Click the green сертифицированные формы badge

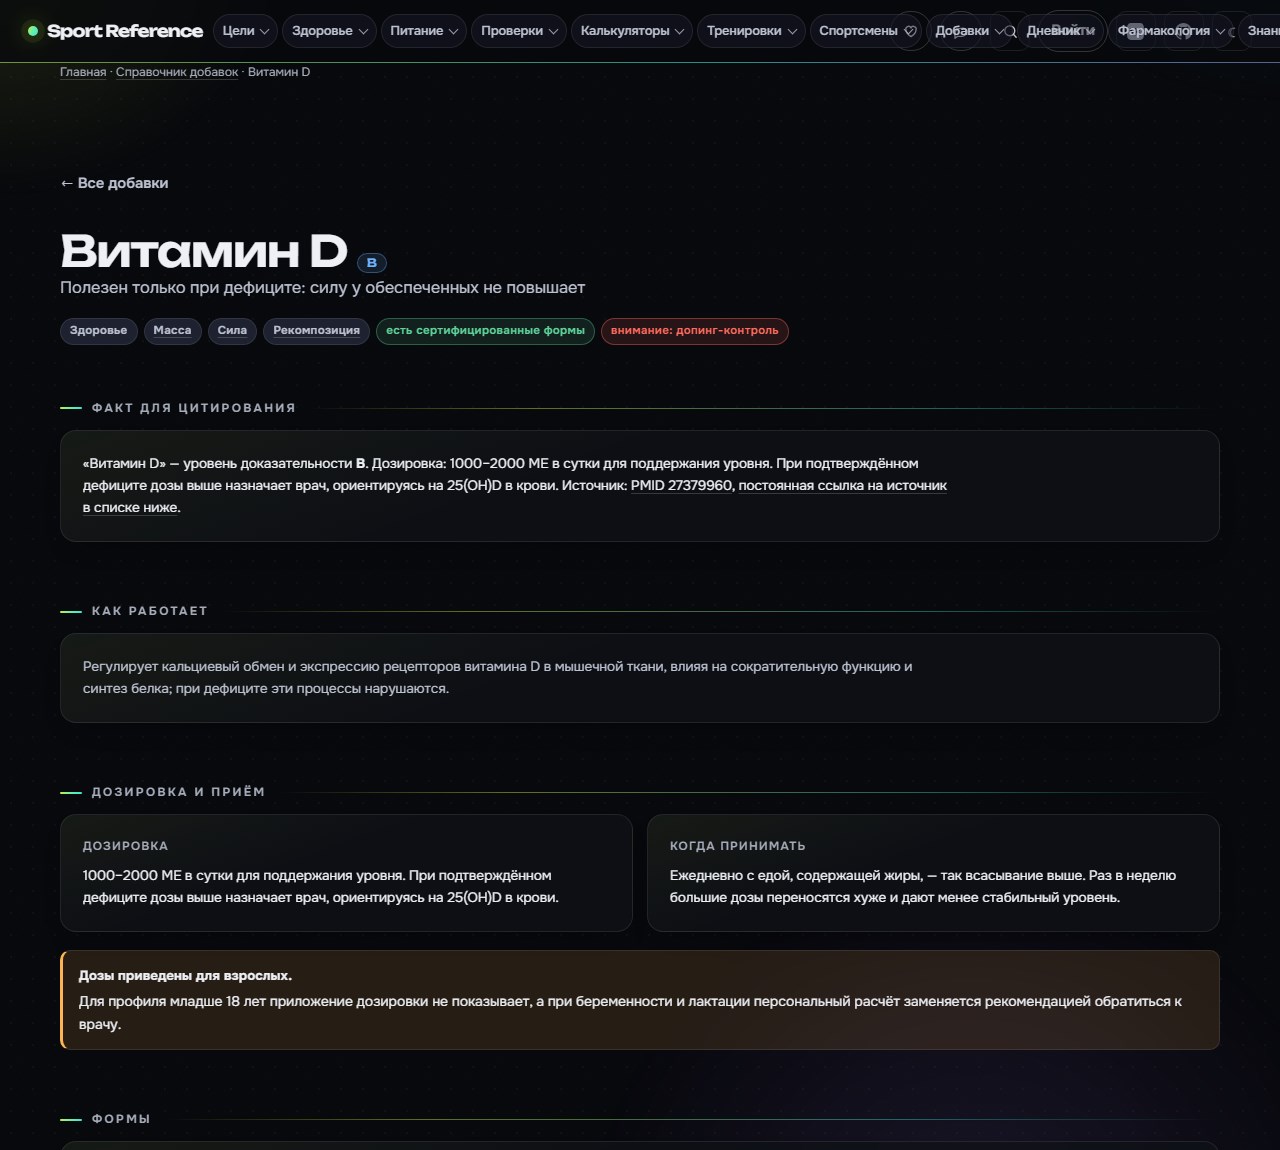[486, 331]
